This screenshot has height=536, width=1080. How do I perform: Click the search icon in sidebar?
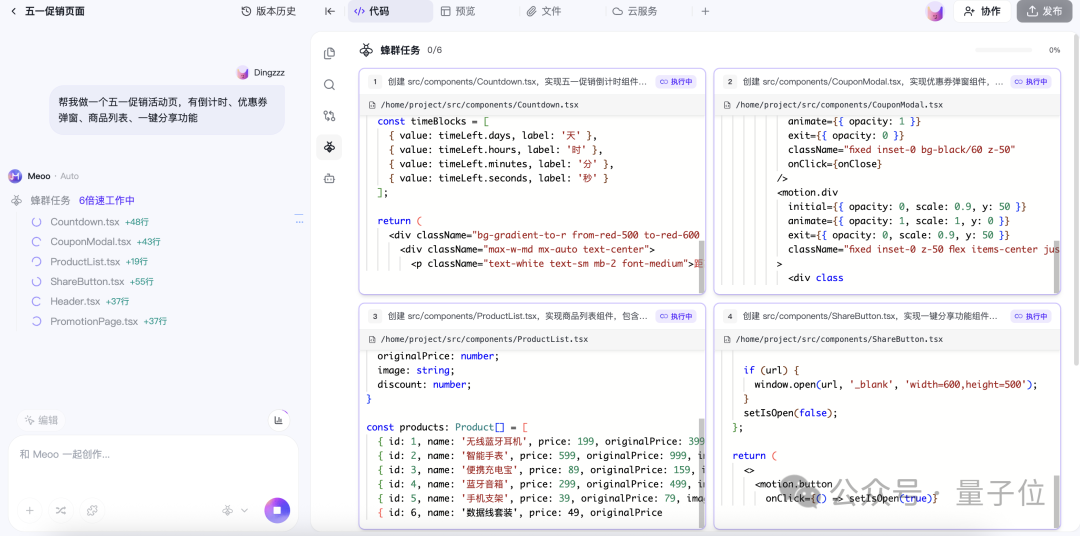tap(329, 85)
